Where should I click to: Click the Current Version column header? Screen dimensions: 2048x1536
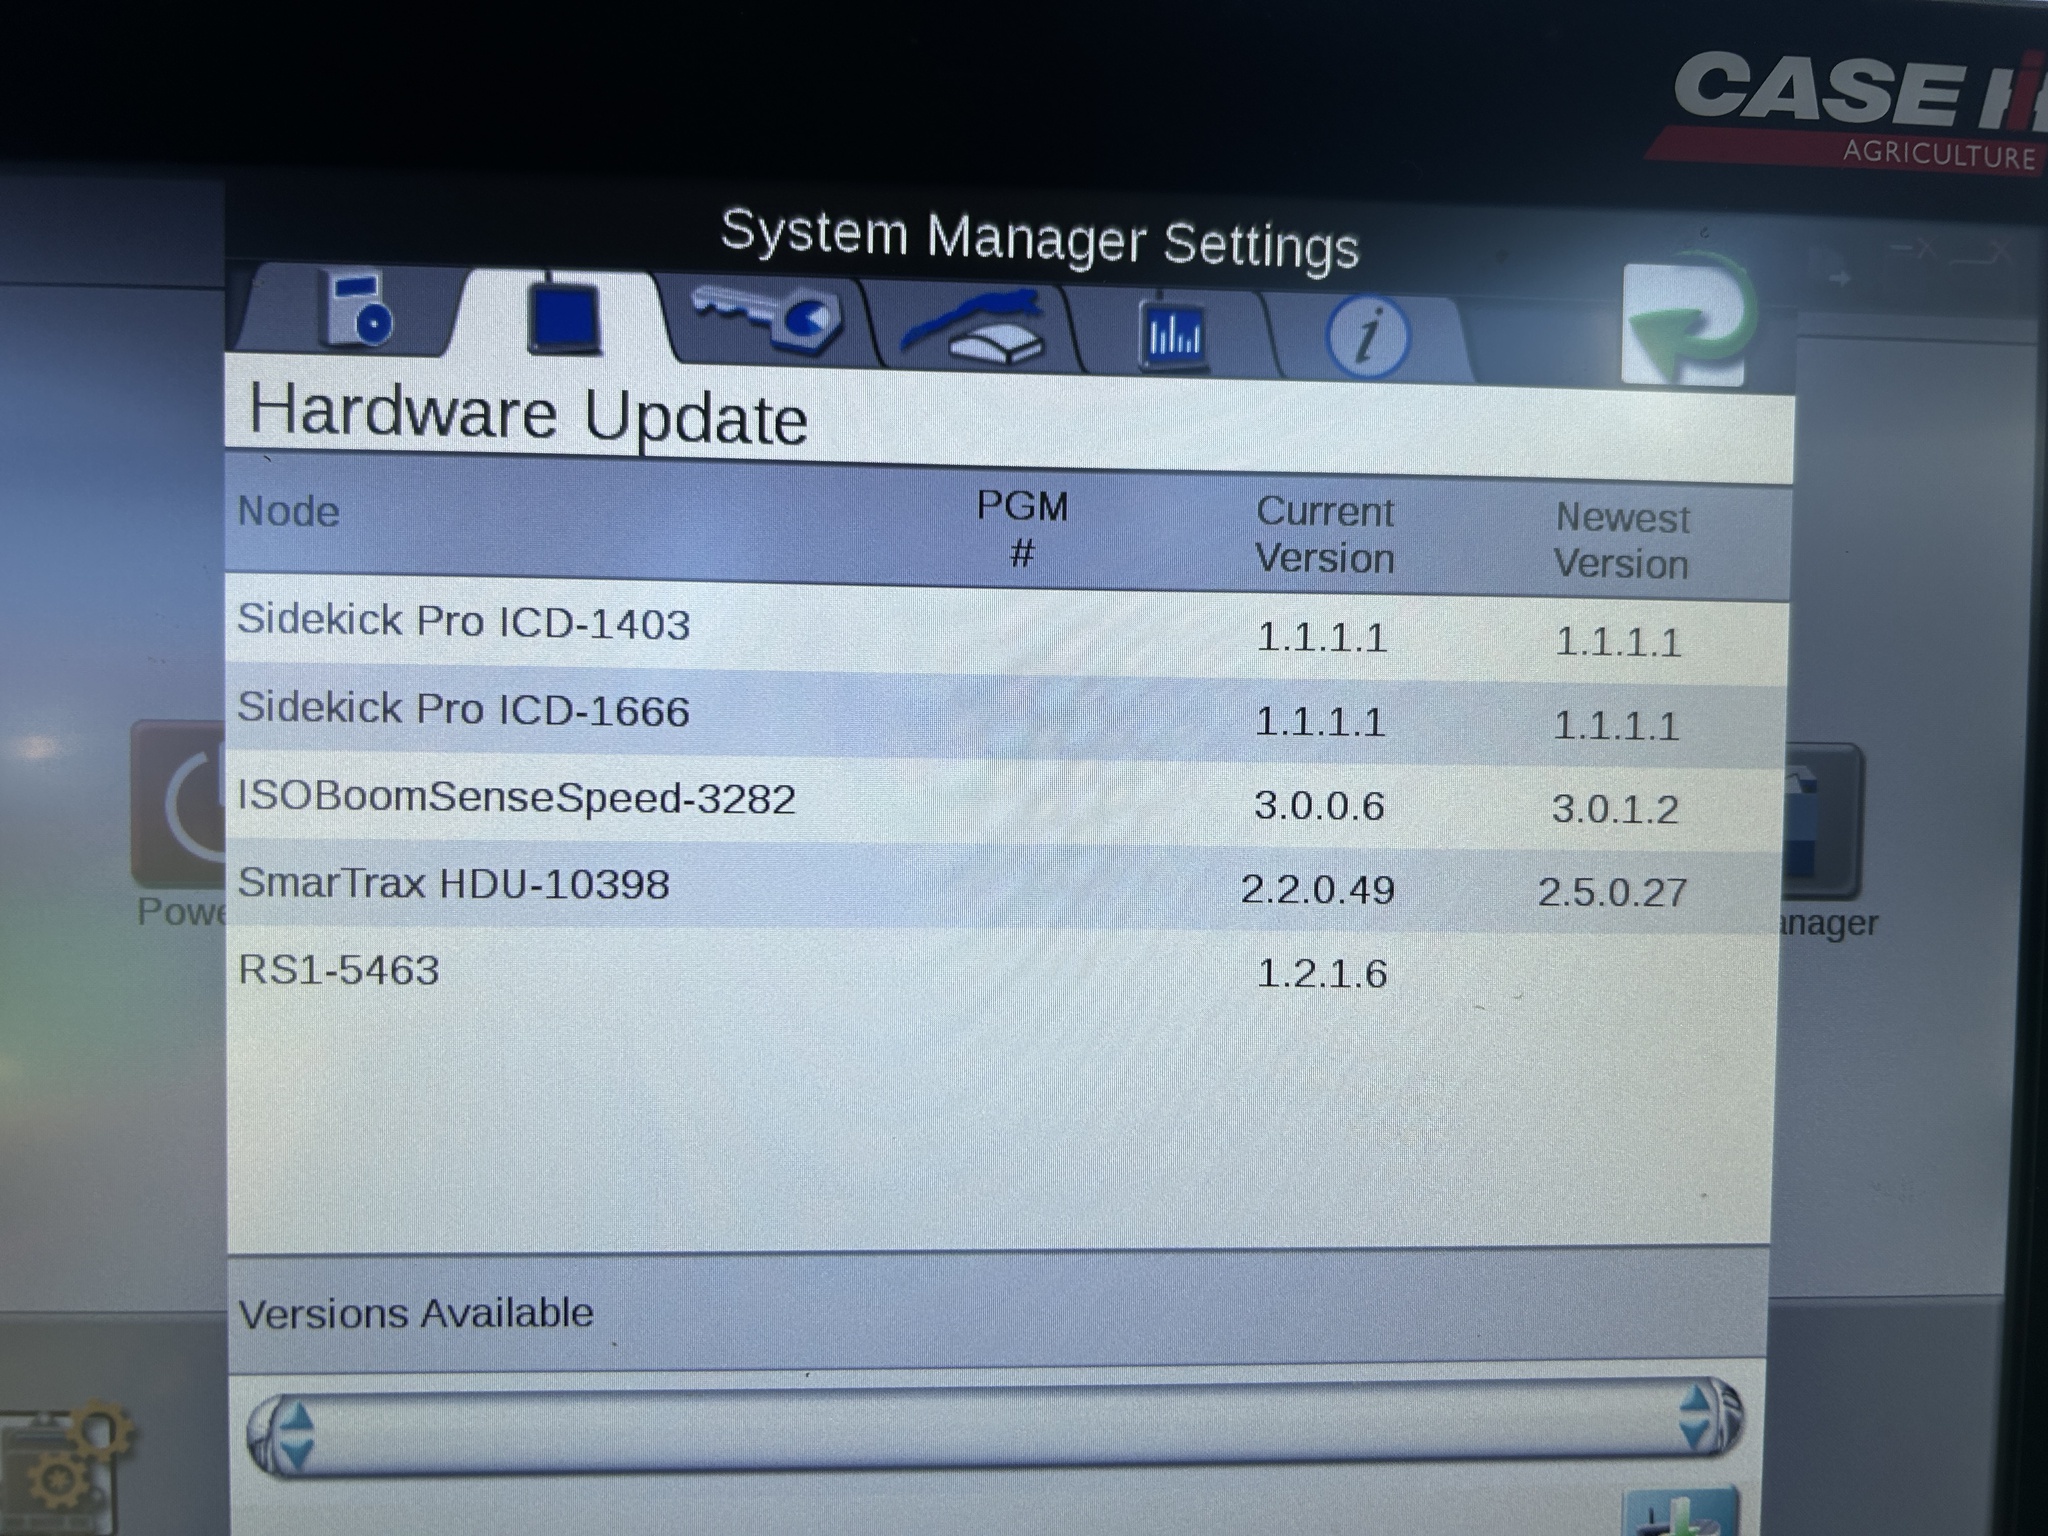[x=1324, y=535]
